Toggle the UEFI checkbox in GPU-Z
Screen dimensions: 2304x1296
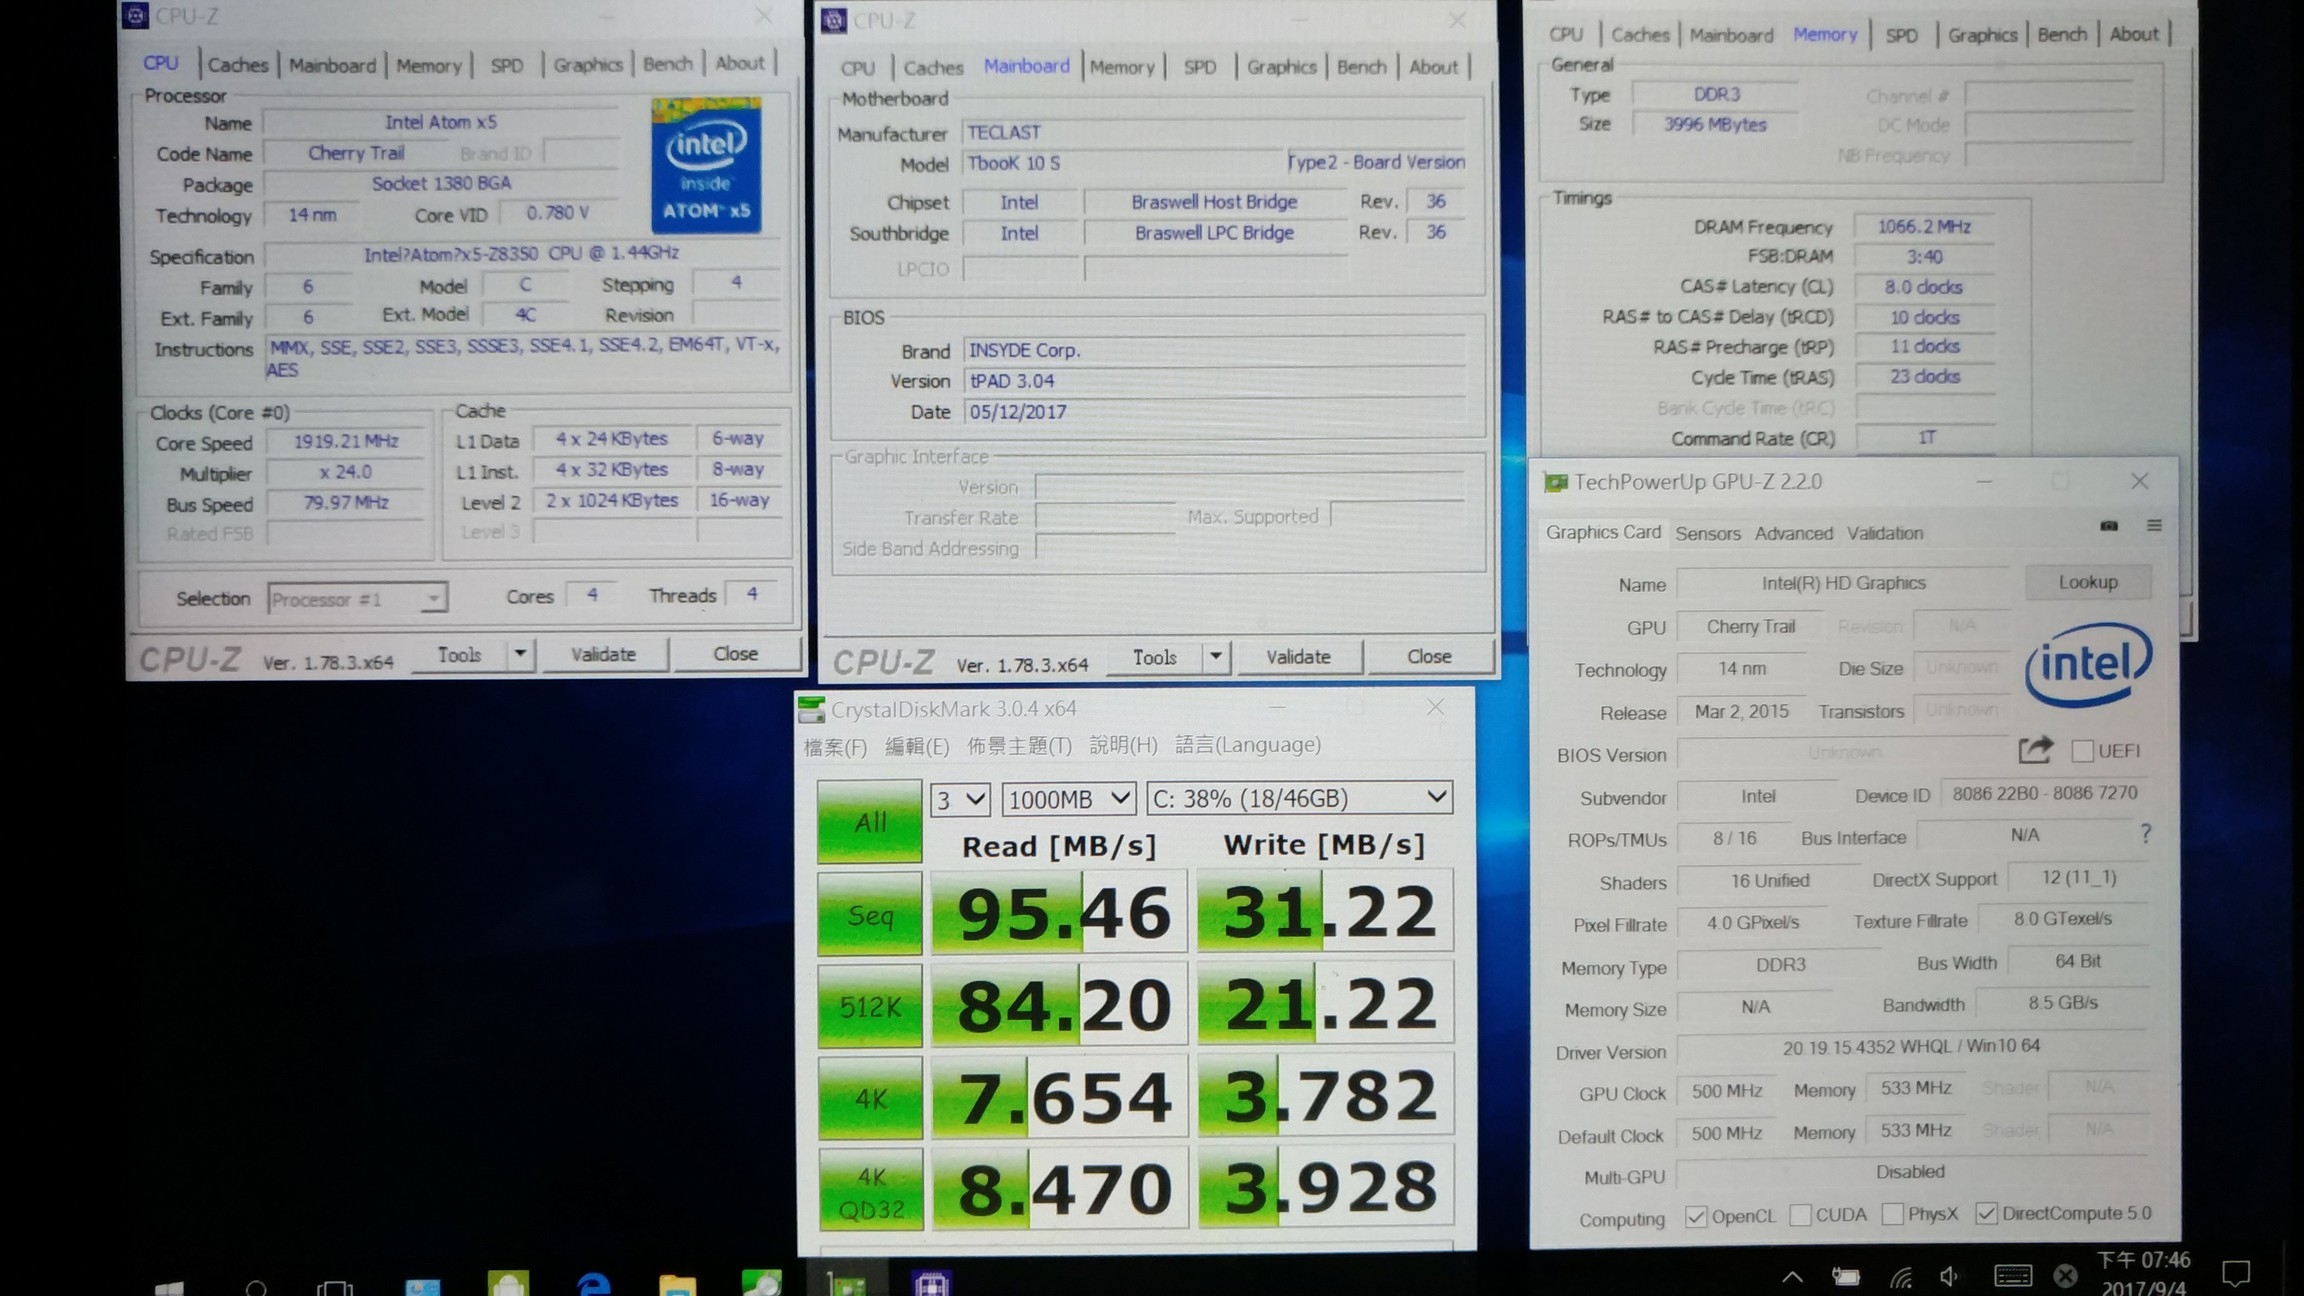click(x=2082, y=751)
